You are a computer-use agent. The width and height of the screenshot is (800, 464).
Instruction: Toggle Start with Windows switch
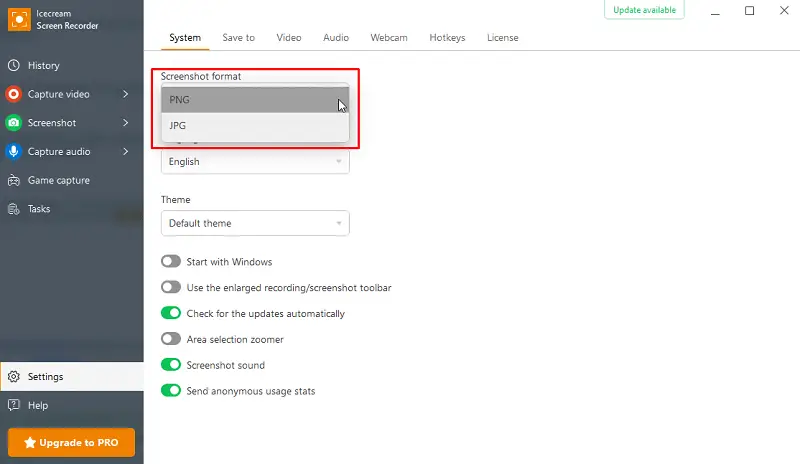pos(171,261)
